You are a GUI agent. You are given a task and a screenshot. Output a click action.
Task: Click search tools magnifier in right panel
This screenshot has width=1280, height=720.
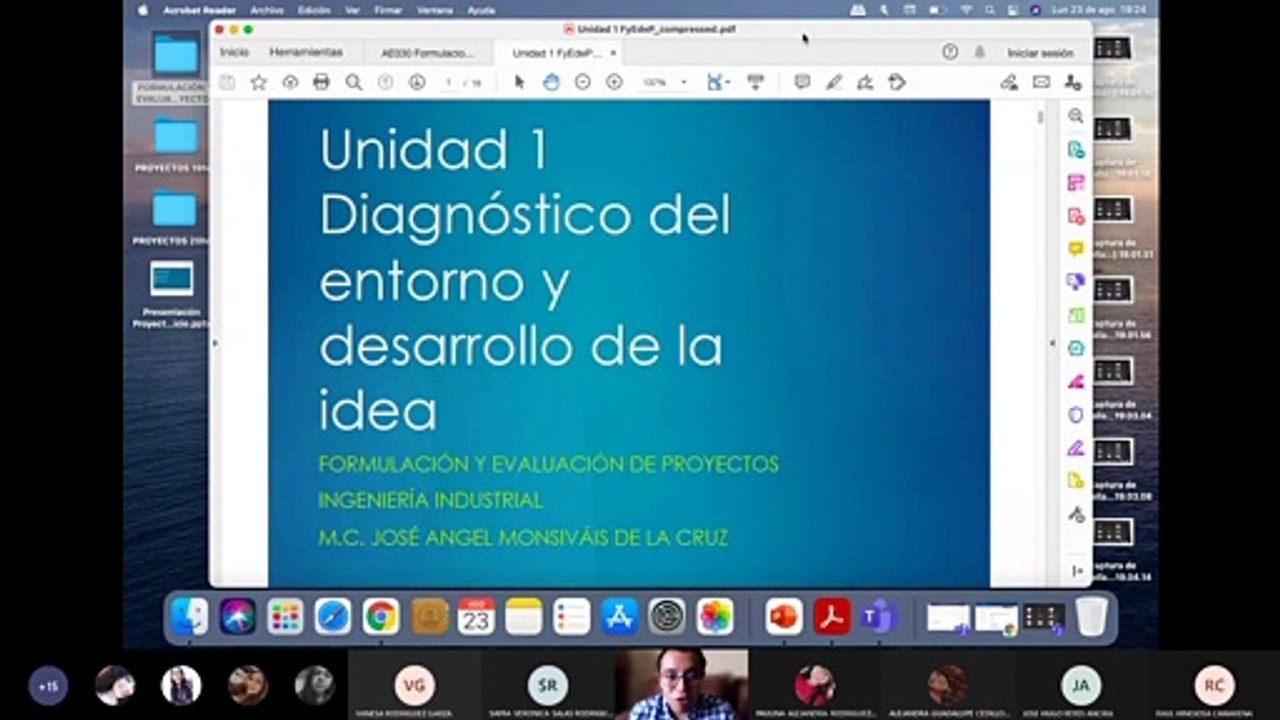click(x=1076, y=116)
